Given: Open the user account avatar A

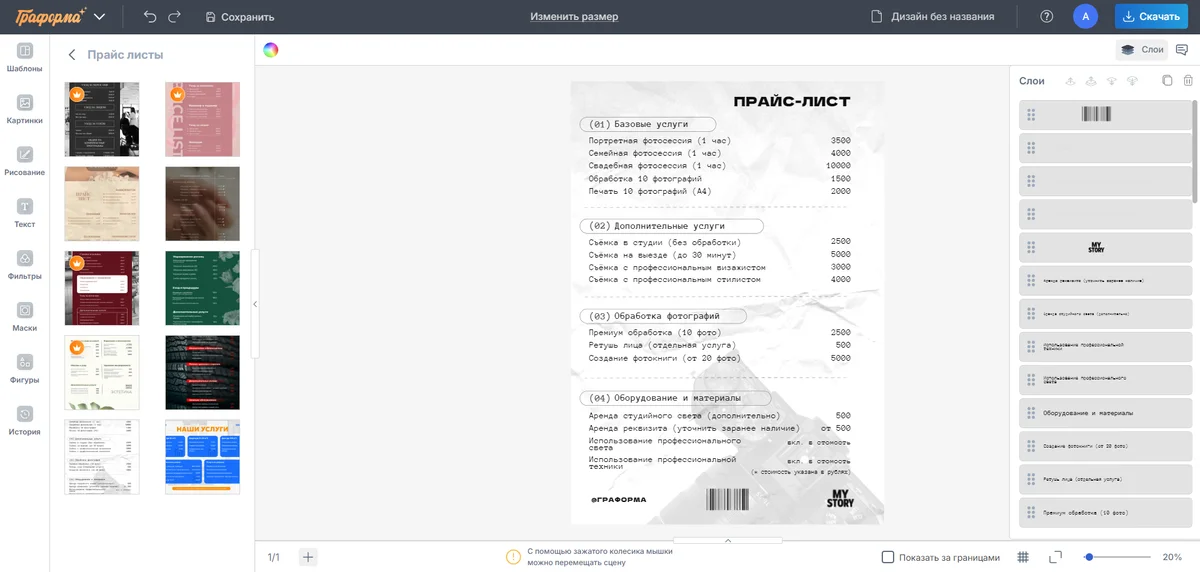Looking at the screenshot, I should click(1085, 16).
